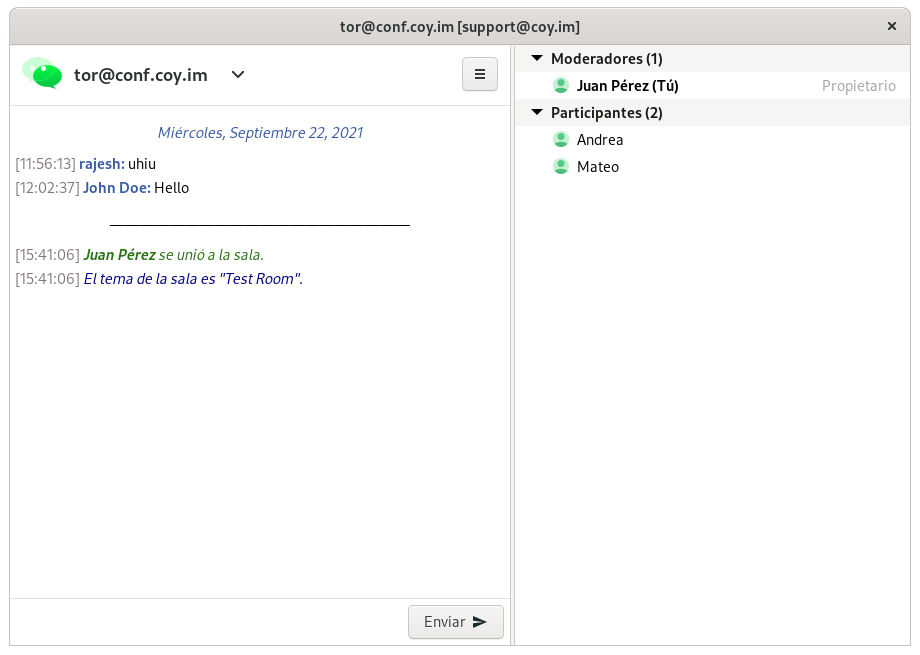
Task: Click Mateo's green avatar icon
Action: [x=561, y=167]
